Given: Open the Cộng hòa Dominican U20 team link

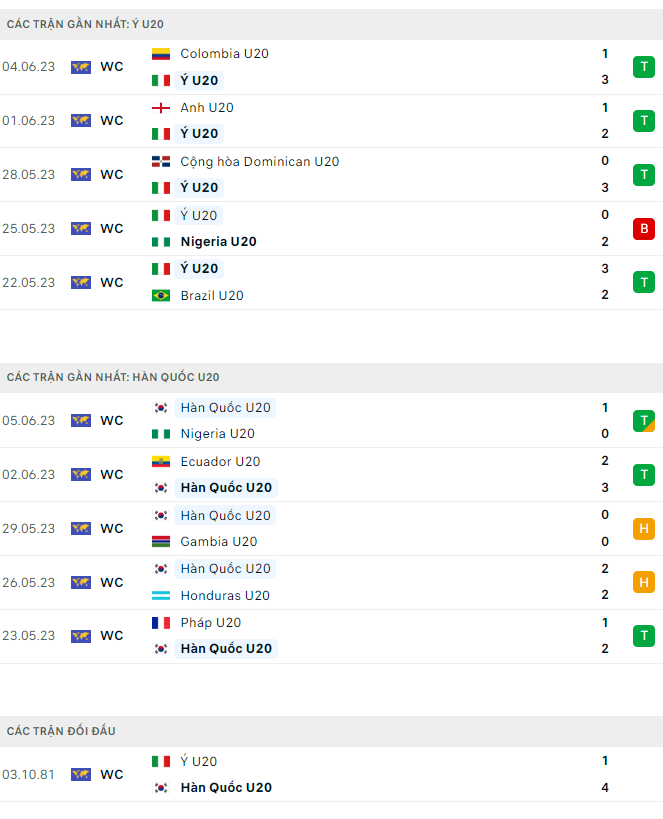Looking at the screenshot, I should [x=259, y=162].
